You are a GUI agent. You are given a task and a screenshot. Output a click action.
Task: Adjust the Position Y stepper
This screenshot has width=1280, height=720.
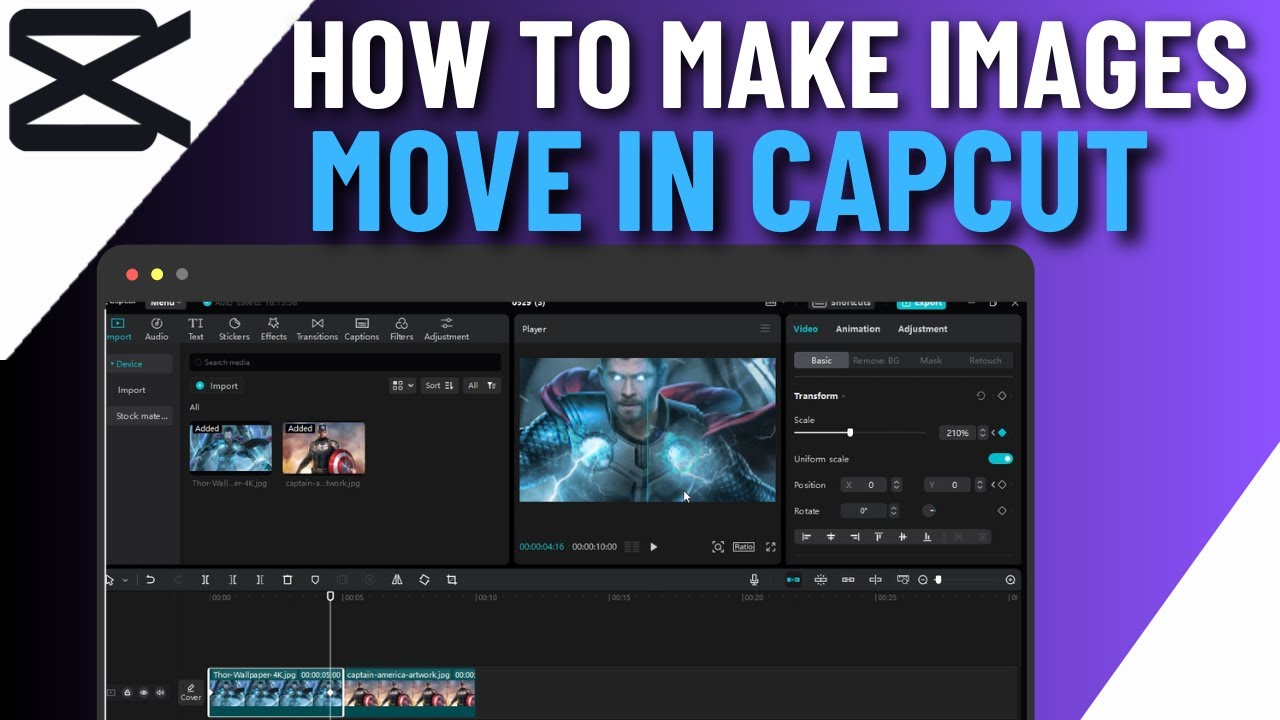click(x=980, y=485)
